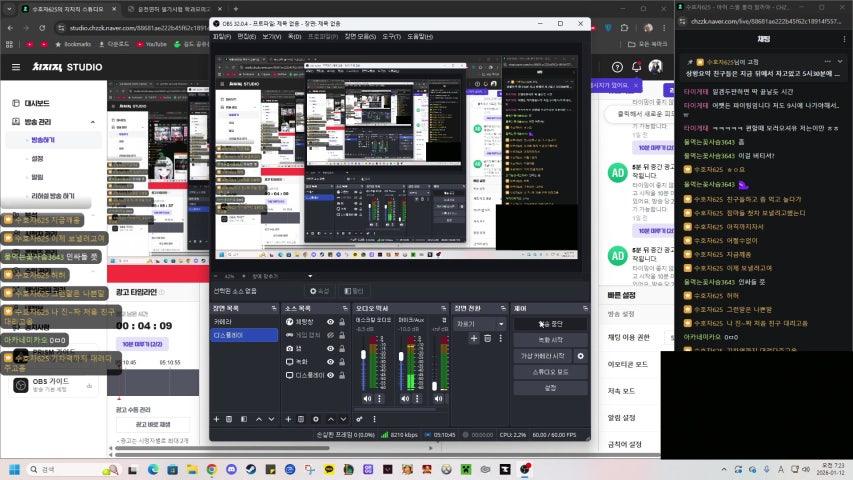Click the advanced audio properties gears icon
The height and width of the screenshot is (480, 853).
tap(360, 419)
